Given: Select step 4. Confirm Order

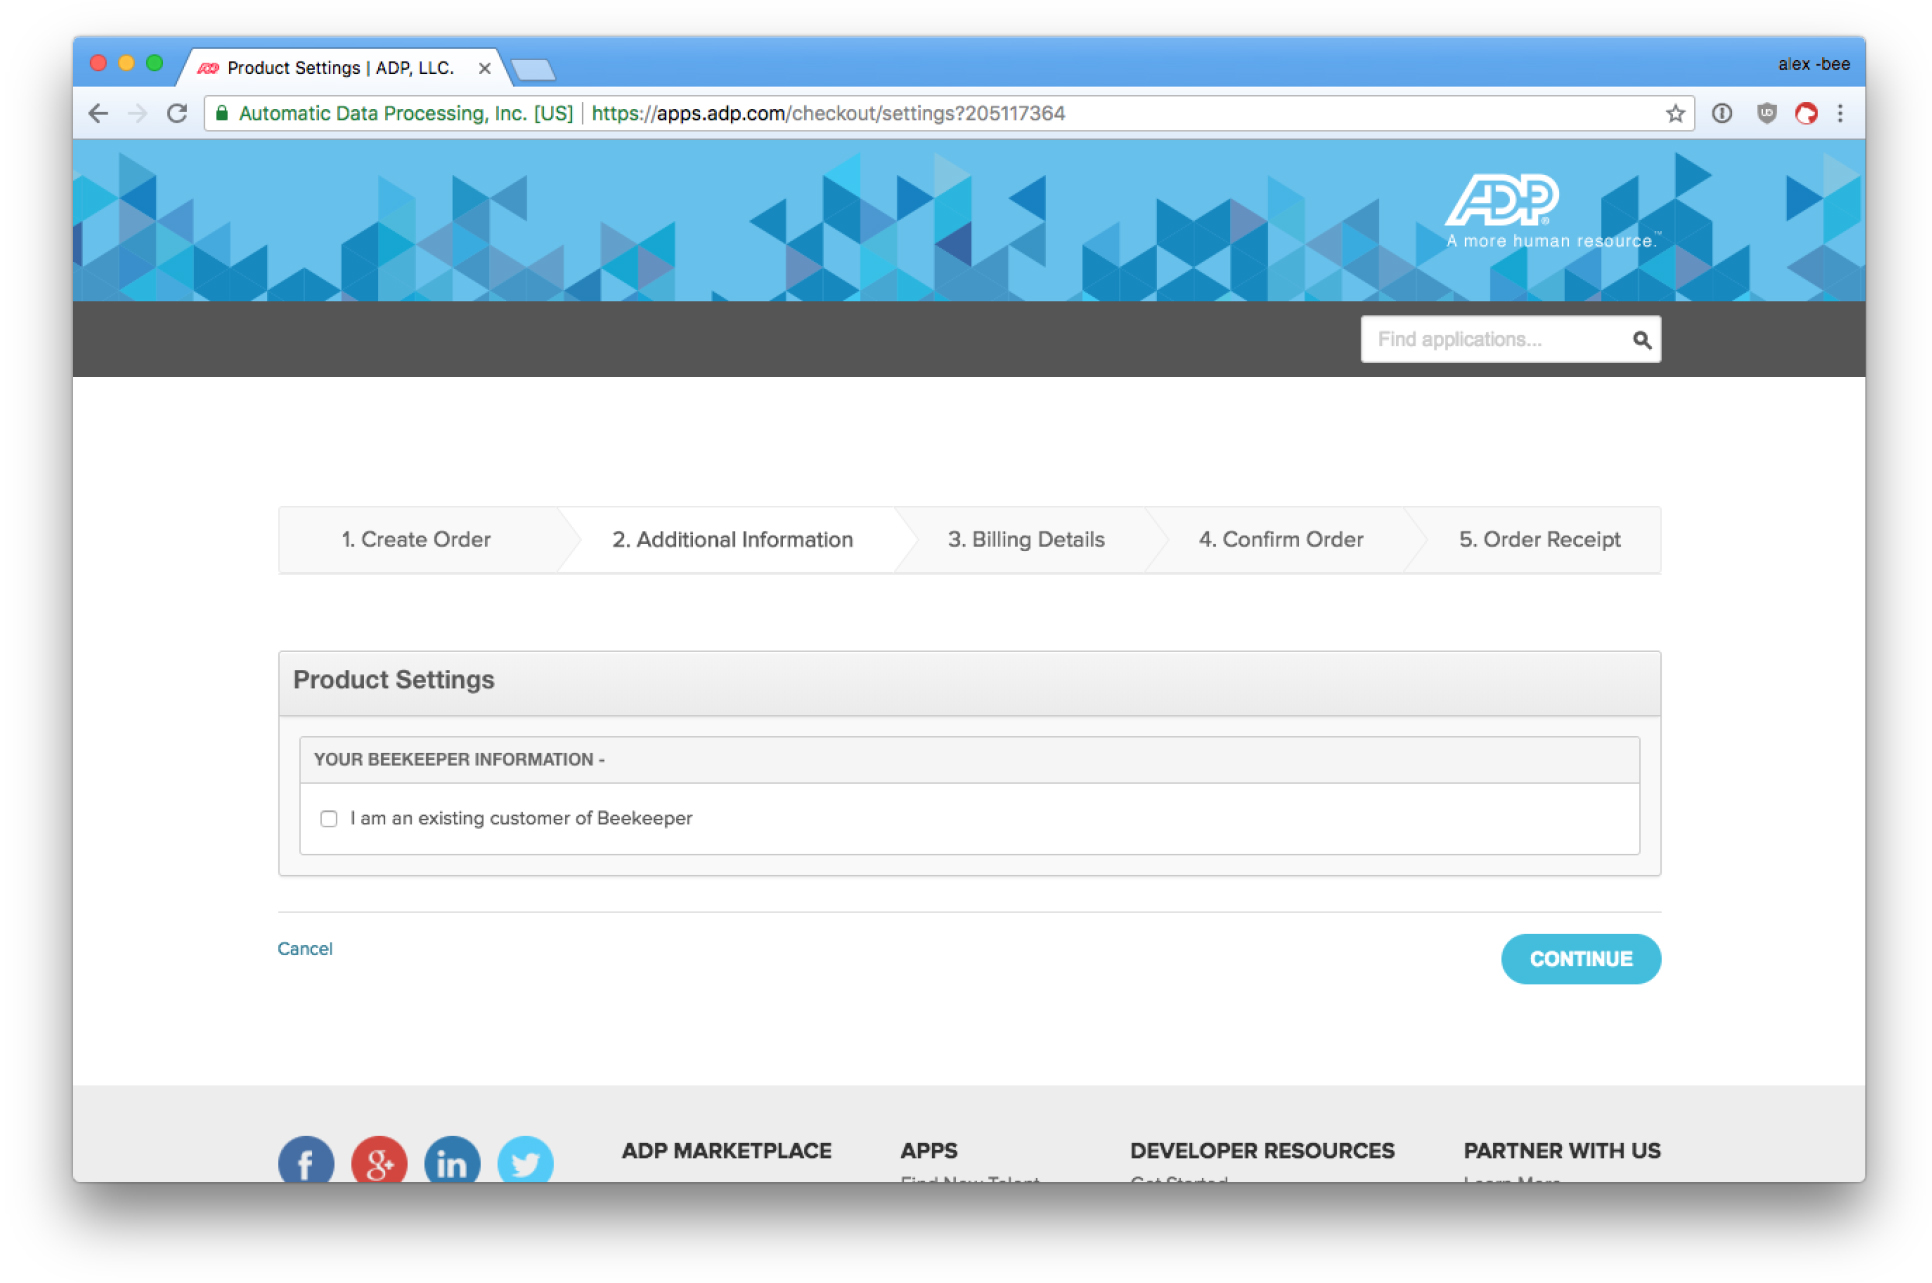Looking at the screenshot, I should [1281, 540].
